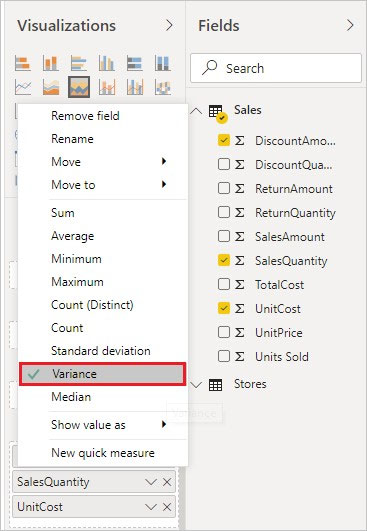Collapse the Sales table in Fields

tap(196, 110)
